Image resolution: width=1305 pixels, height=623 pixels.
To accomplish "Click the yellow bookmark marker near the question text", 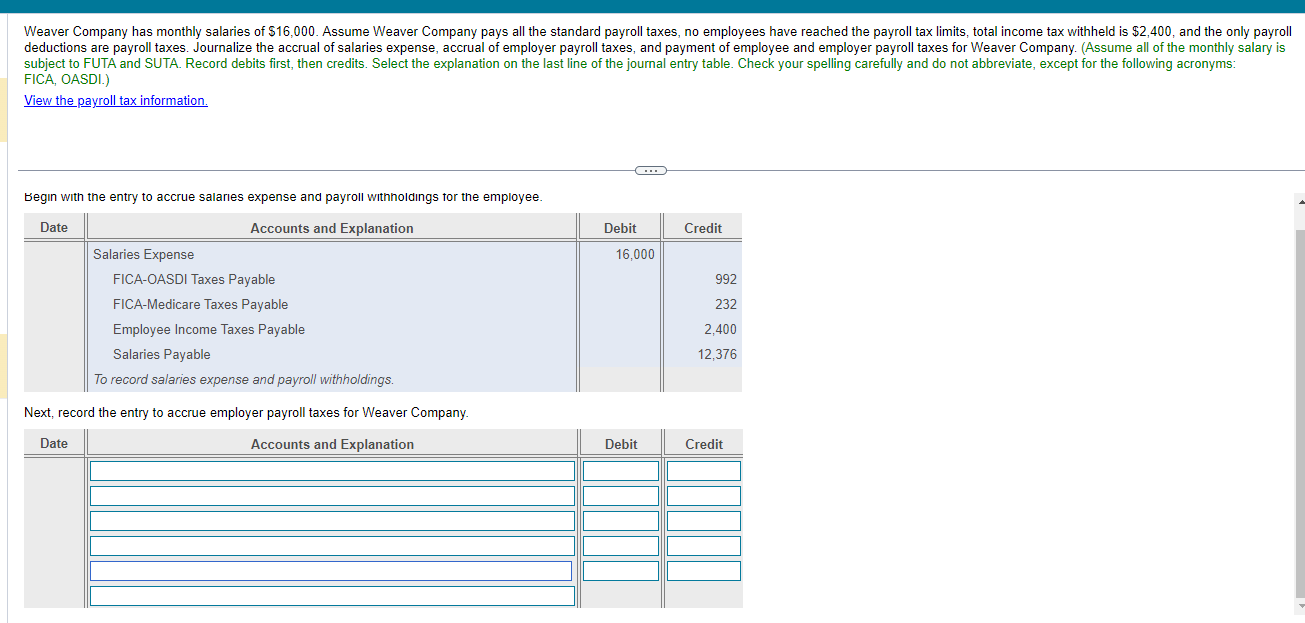I will 4,108.
